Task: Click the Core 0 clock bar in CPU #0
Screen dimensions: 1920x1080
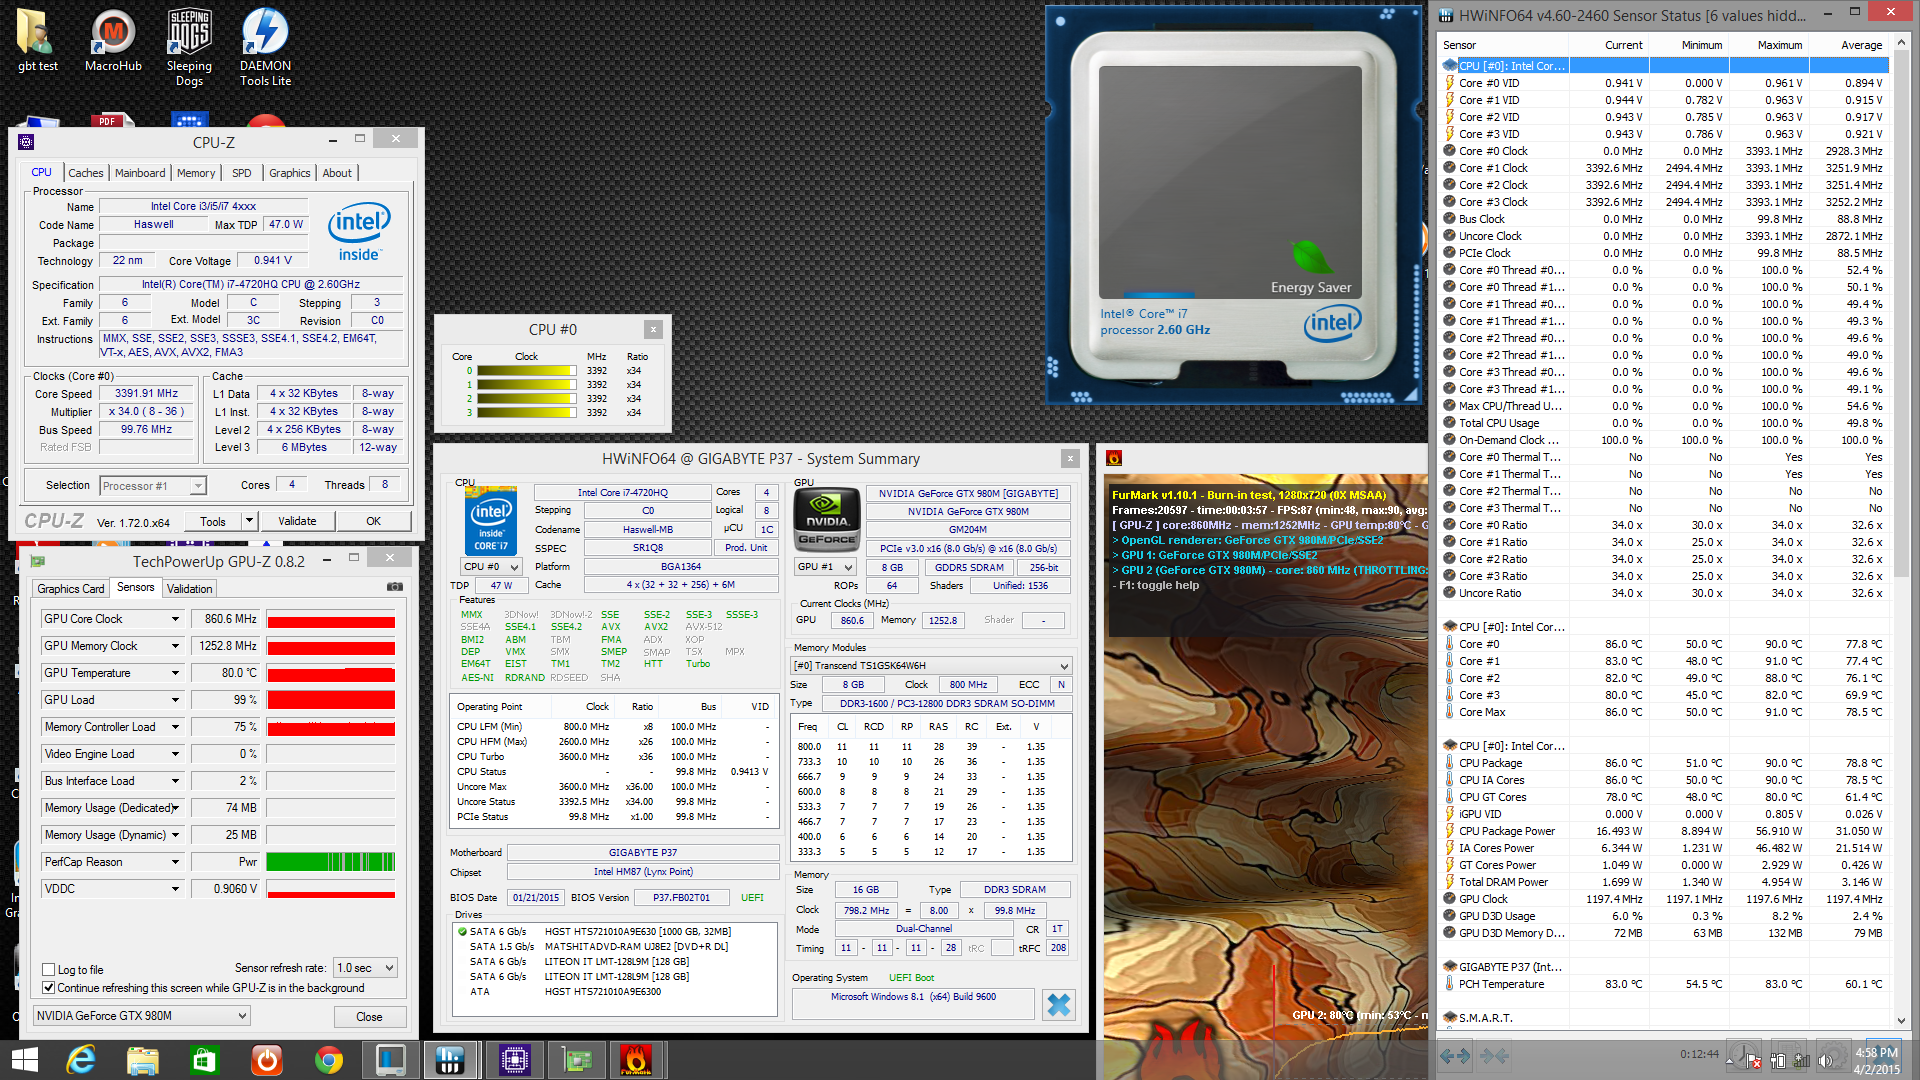Action: click(x=526, y=370)
